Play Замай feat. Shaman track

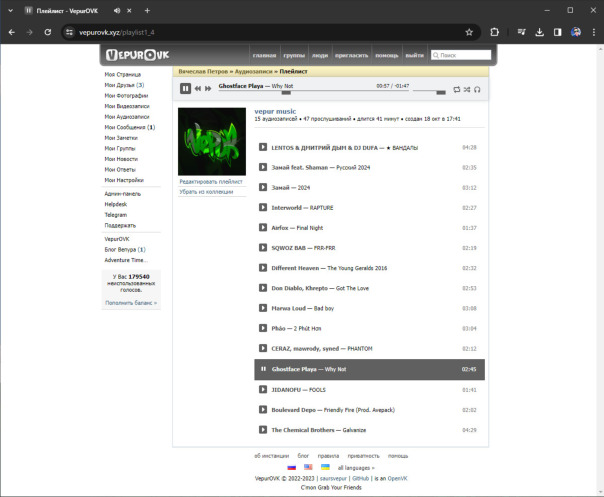coord(263,167)
